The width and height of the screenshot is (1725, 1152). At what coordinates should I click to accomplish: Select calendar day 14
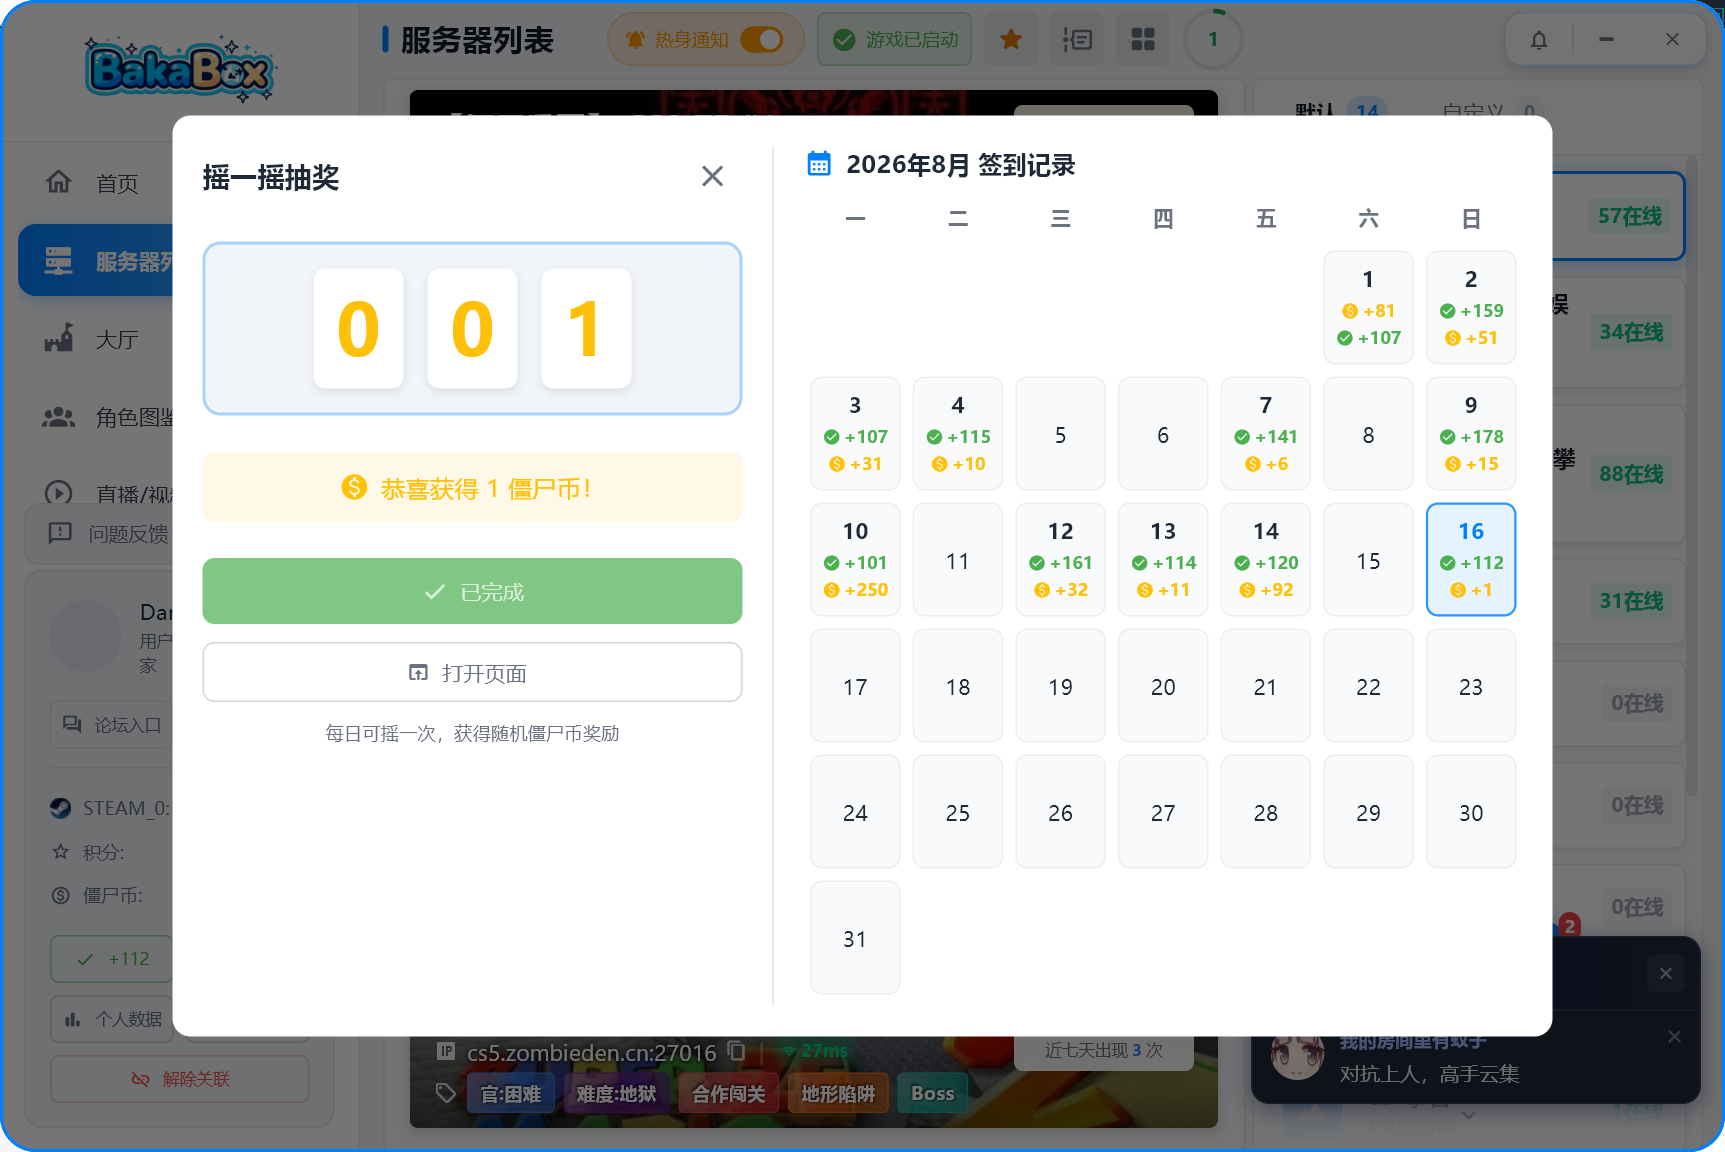tap(1266, 560)
